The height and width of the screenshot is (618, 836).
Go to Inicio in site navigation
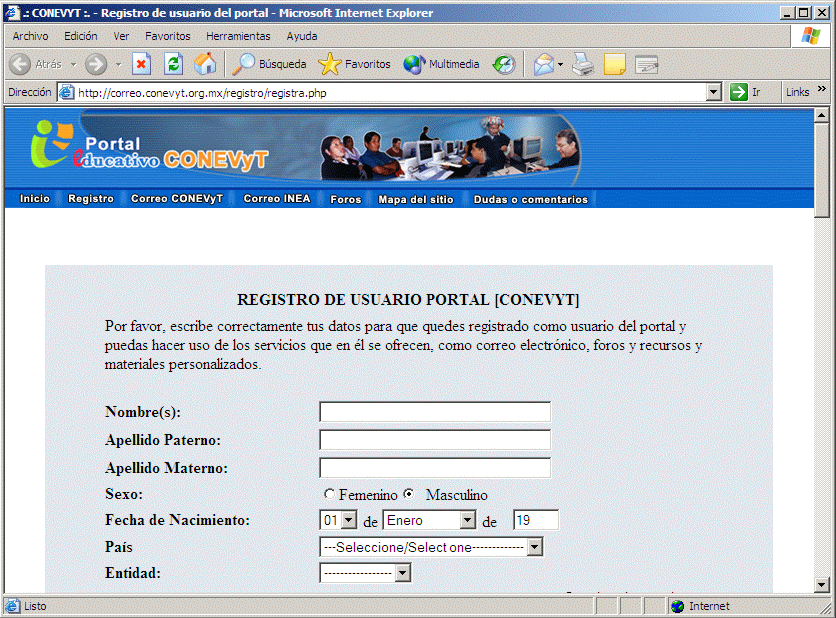tap(35, 199)
